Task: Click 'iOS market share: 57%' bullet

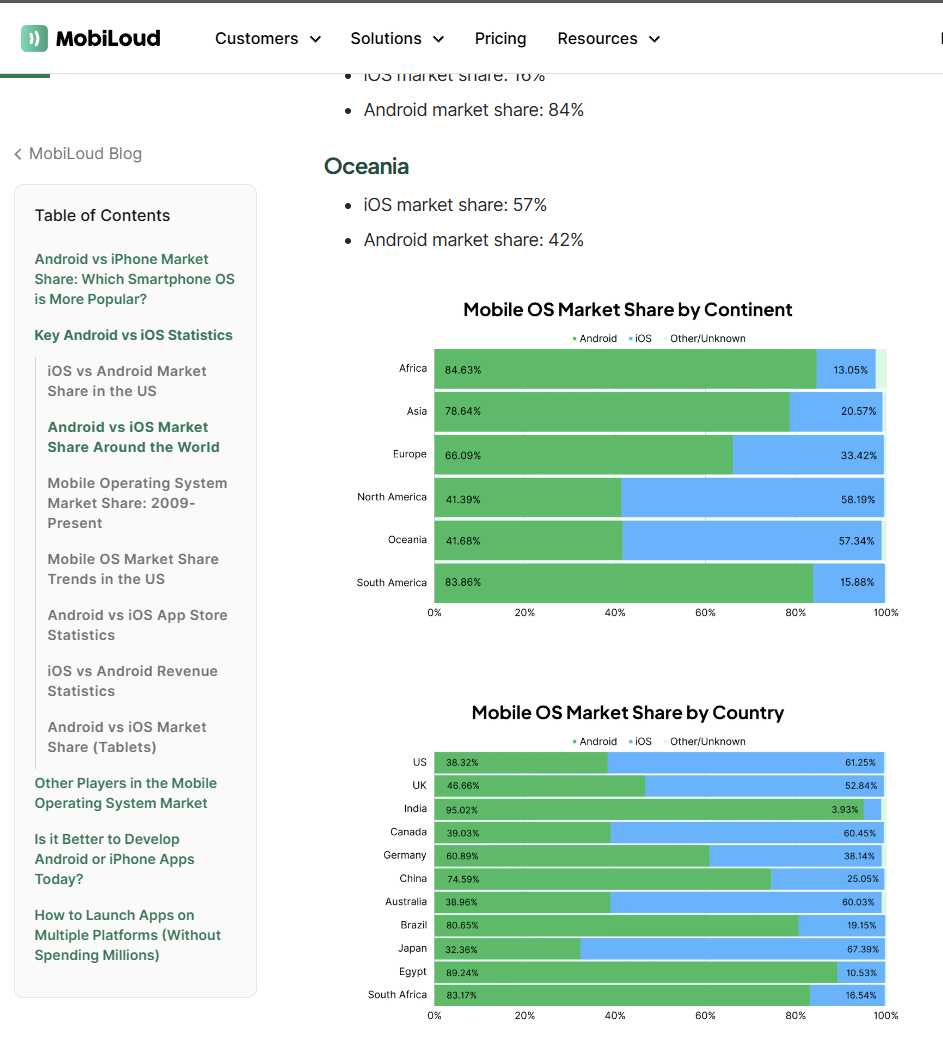Action: pos(455,205)
